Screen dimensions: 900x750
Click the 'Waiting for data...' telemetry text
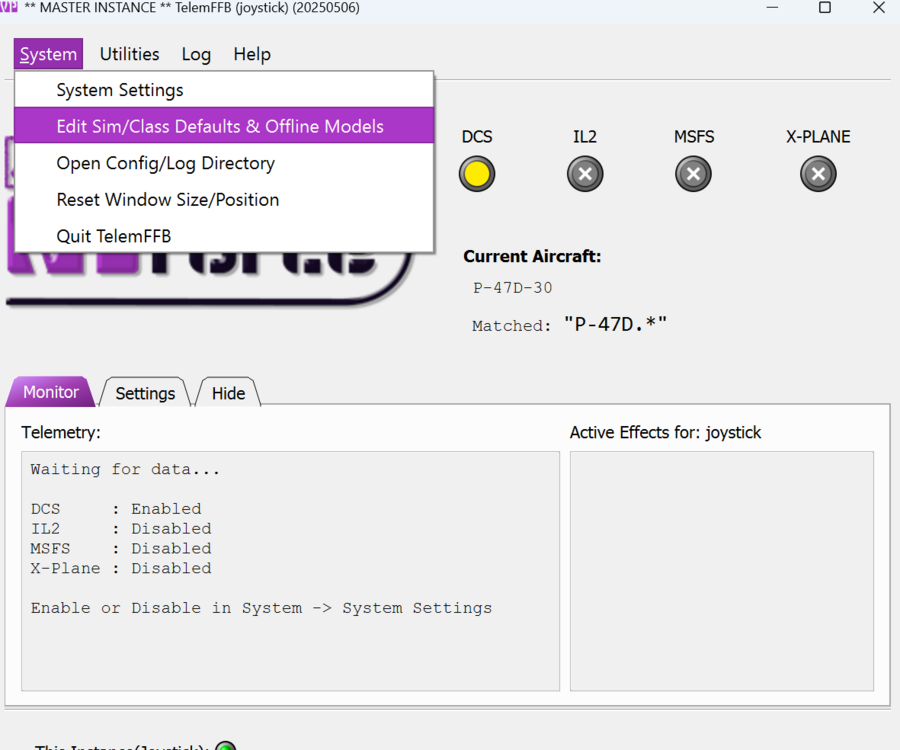[125, 469]
